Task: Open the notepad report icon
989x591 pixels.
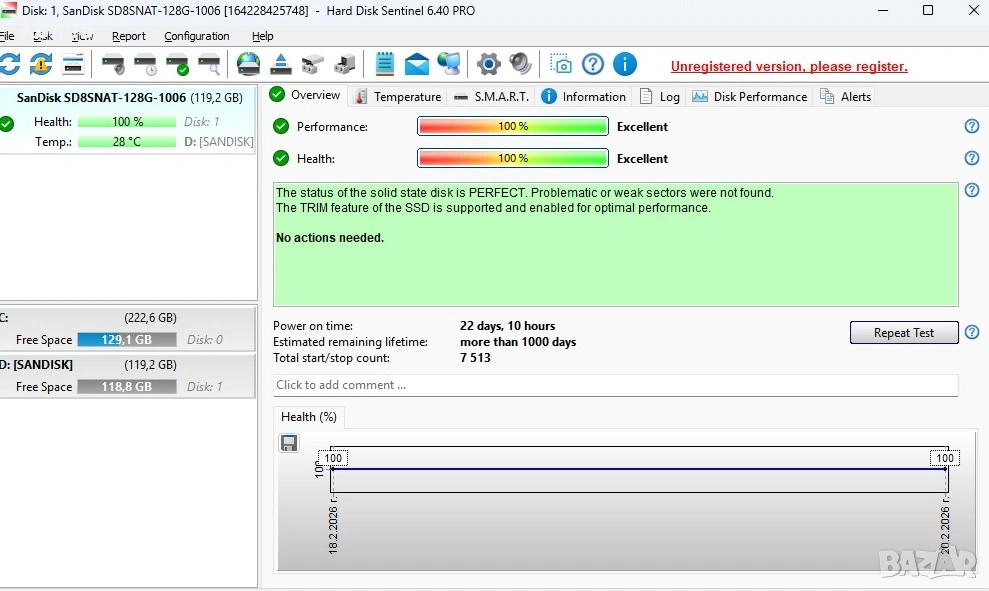Action: (385, 65)
